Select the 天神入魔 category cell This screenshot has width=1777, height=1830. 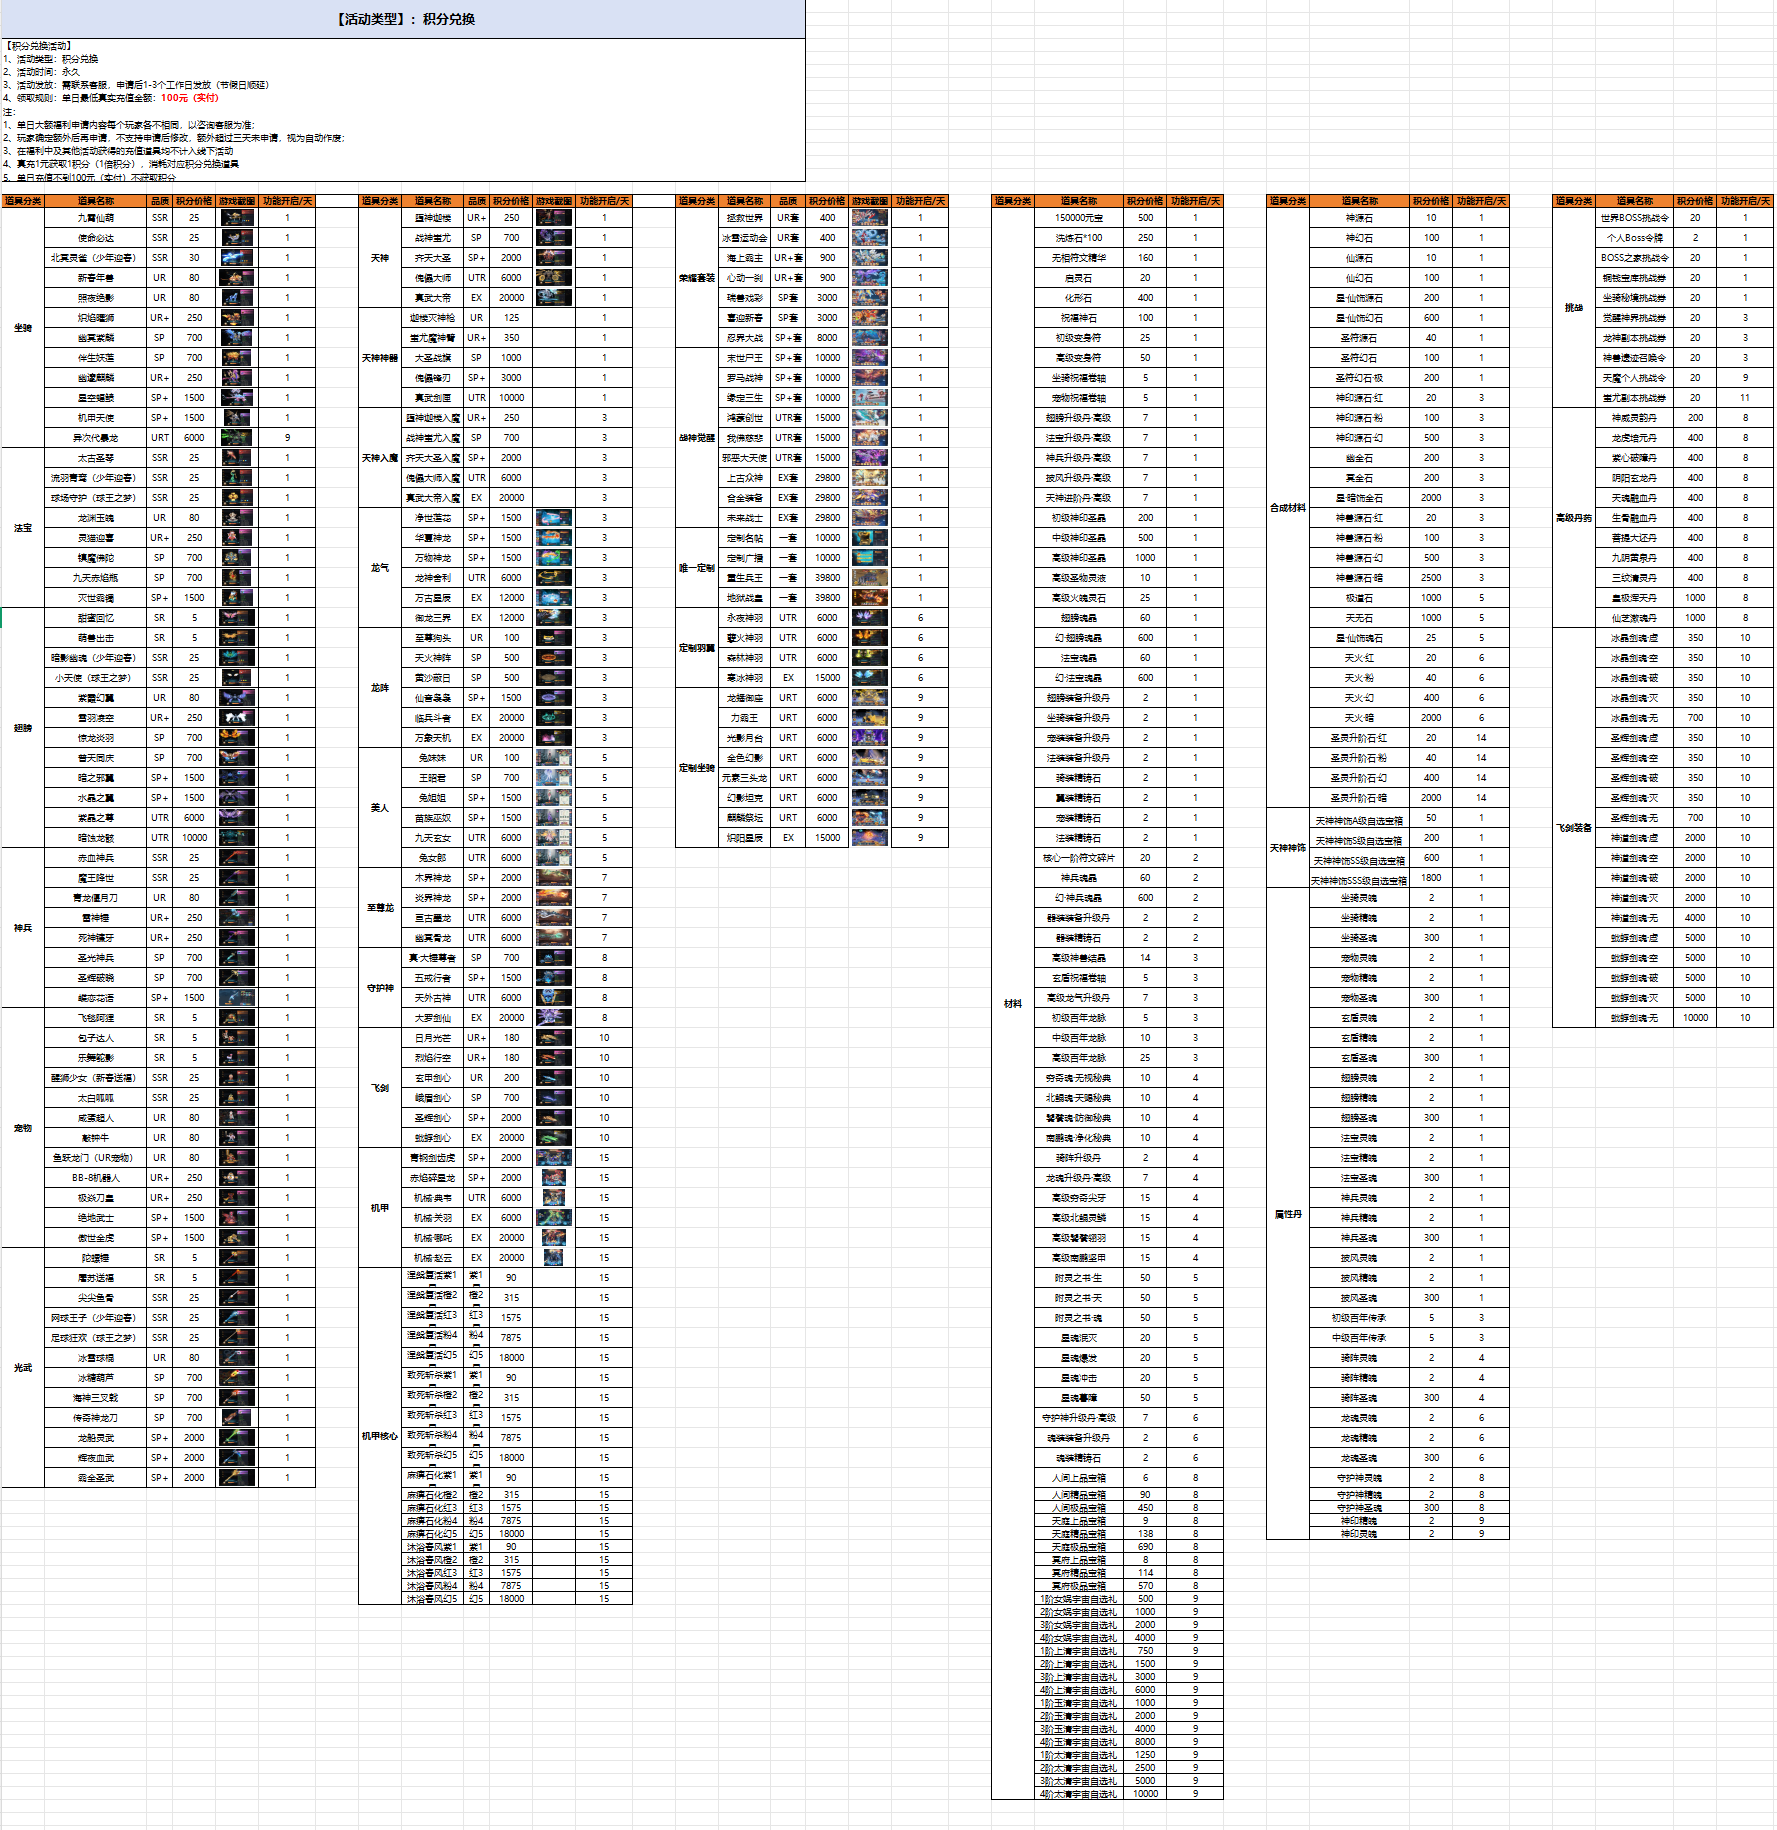click(x=380, y=458)
